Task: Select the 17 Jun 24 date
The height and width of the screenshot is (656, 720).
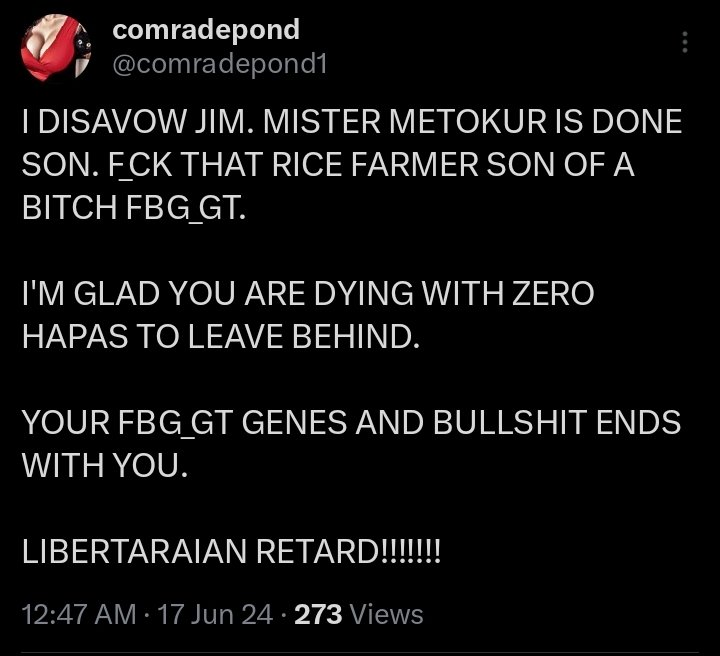Action: [215, 614]
